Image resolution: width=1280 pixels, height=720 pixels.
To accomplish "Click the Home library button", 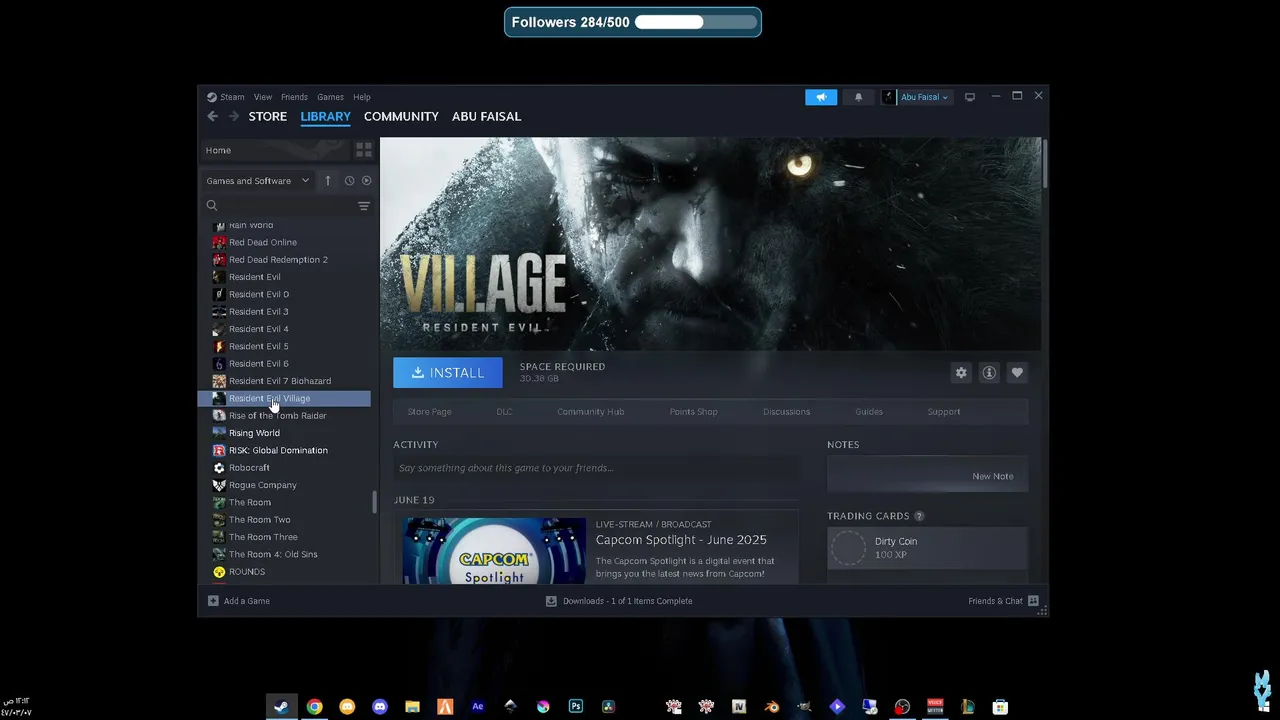I will (274, 150).
